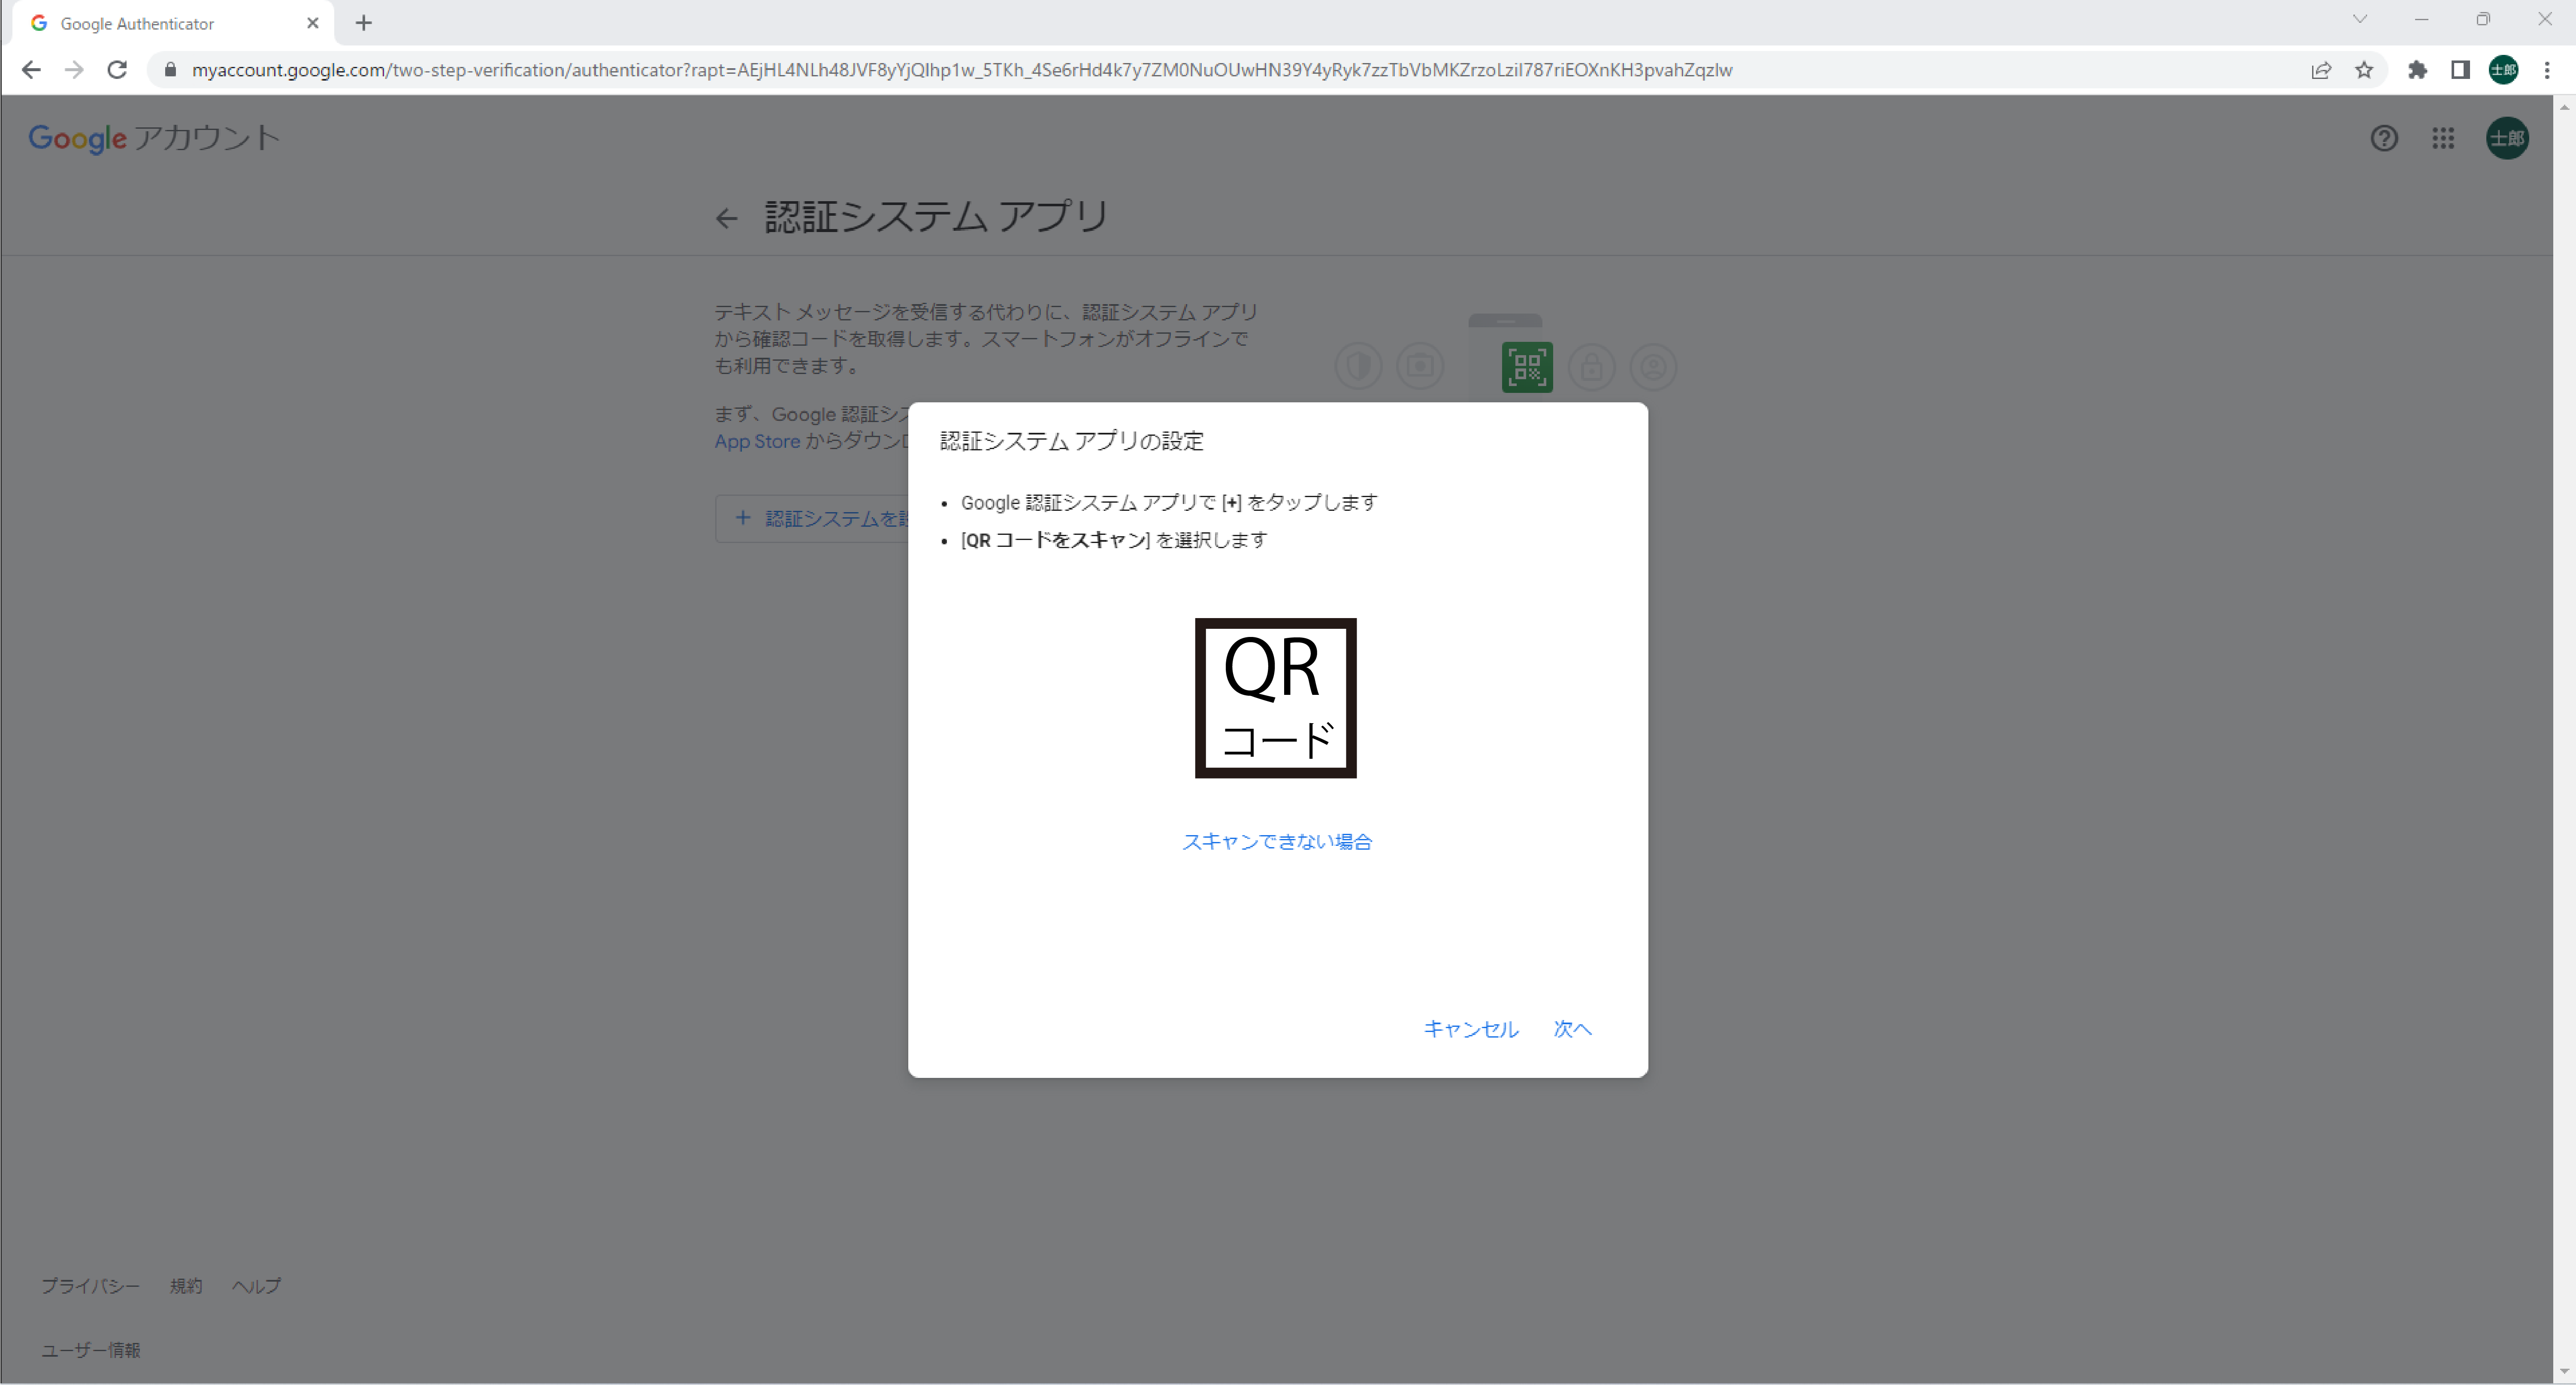
Task: Click ユーザー情報 at the bottom
Action: pos(90,1350)
